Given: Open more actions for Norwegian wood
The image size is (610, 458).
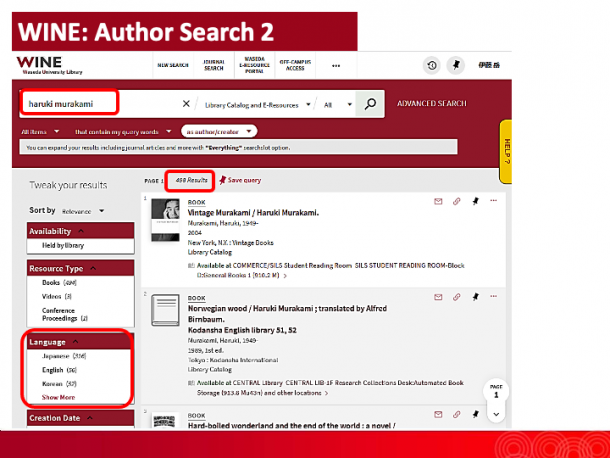Looking at the screenshot, I should click(x=493, y=297).
